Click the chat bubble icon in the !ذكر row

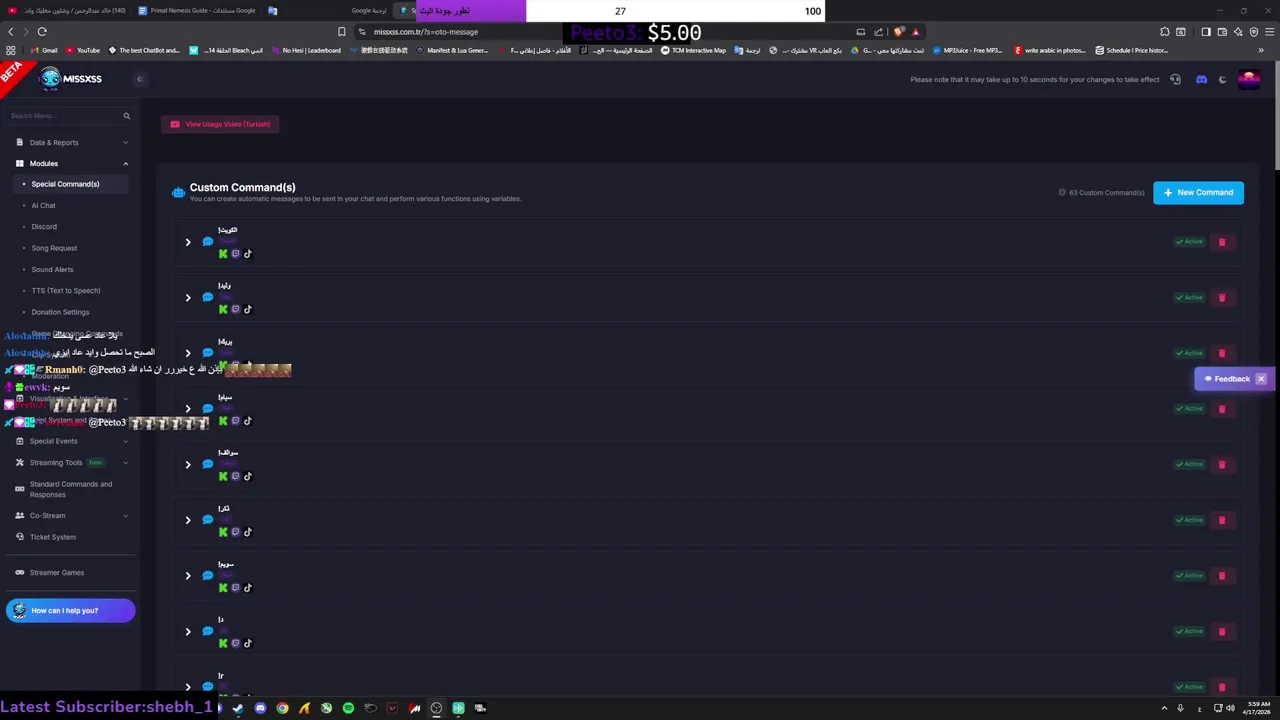click(x=208, y=520)
